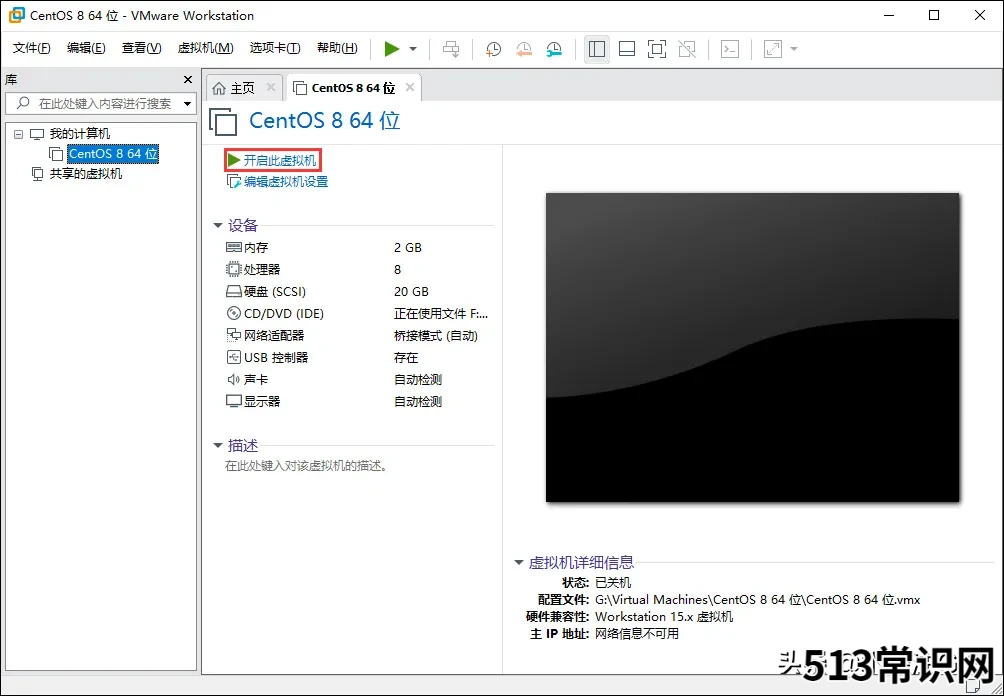Click the CD/DVD (IDE) drive icon

[234, 313]
